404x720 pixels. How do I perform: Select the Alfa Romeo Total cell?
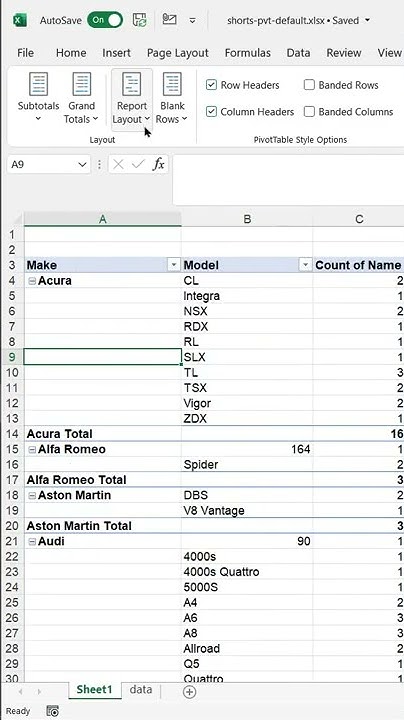coord(102,479)
